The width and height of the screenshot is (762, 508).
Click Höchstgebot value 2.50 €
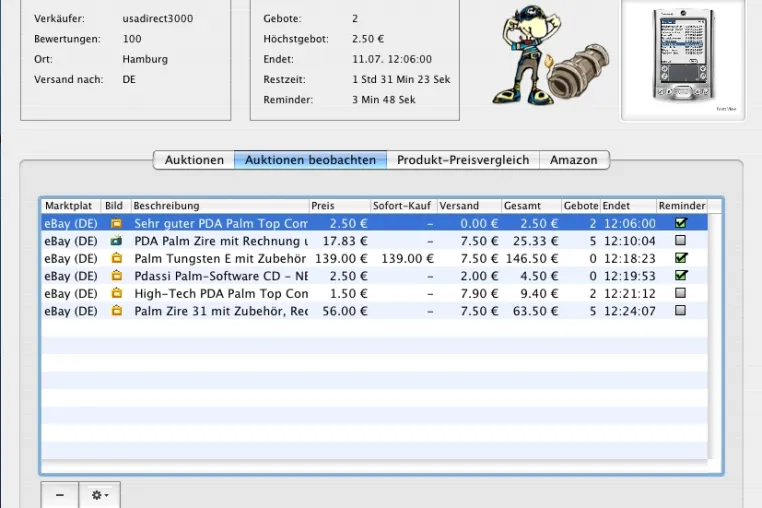click(368, 39)
